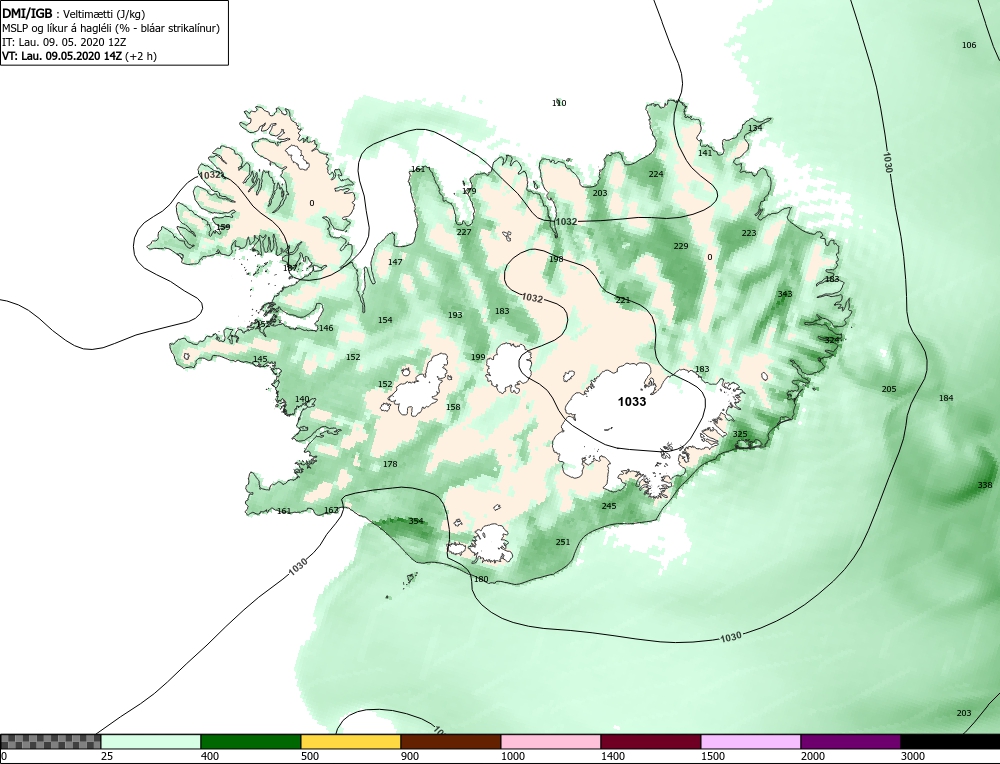The image size is (1000, 764).
Task: Click the "IT: Lau. 09. 05. 2020 12Z" line
Action: [64, 42]
